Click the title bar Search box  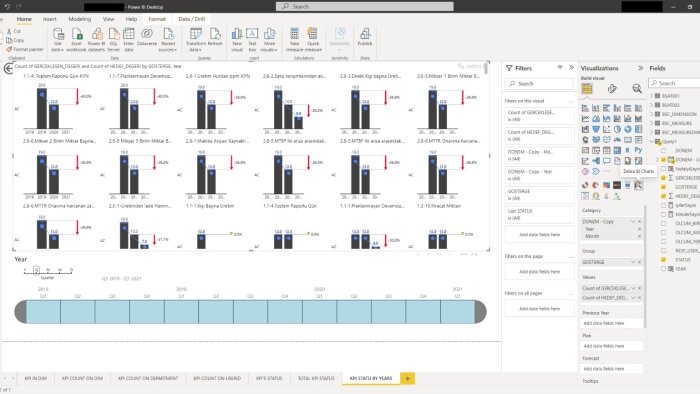[365, 6]
